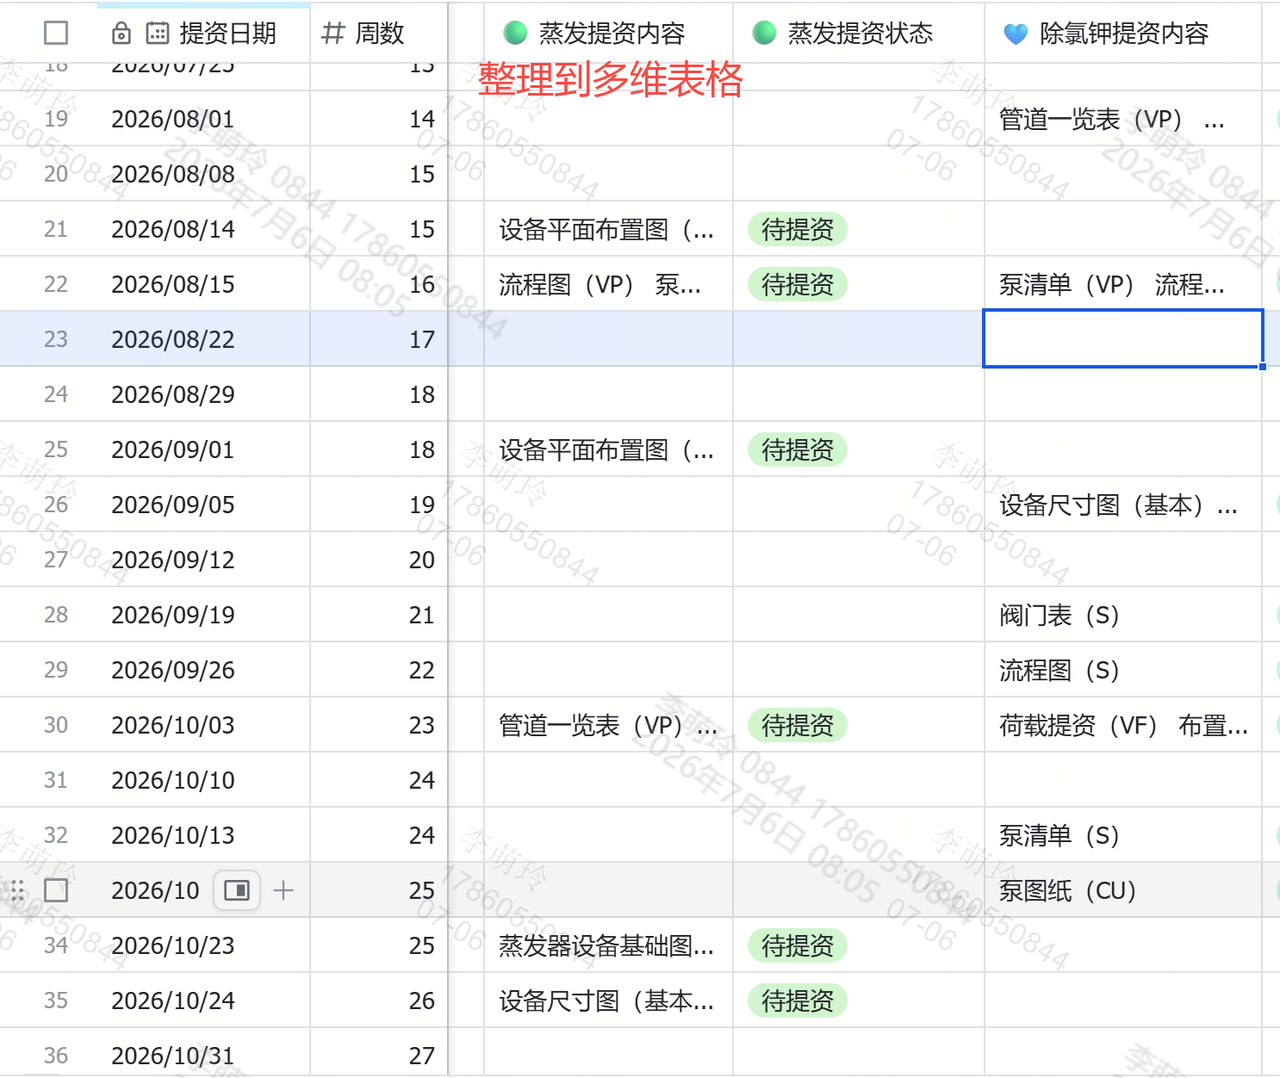The width and height of the screenshot is (1280, 1078).
Task: Select cell 蒸发器设备基础图...
Action: coord(609,945)
